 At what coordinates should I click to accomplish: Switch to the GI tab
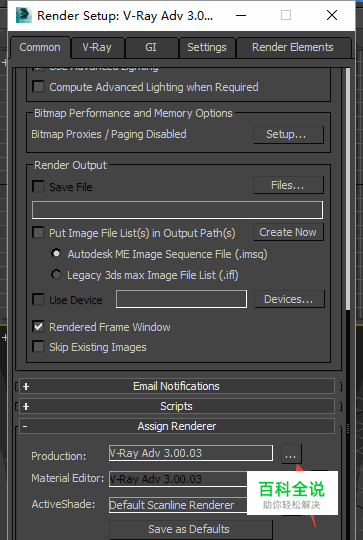tap(151, 48)
